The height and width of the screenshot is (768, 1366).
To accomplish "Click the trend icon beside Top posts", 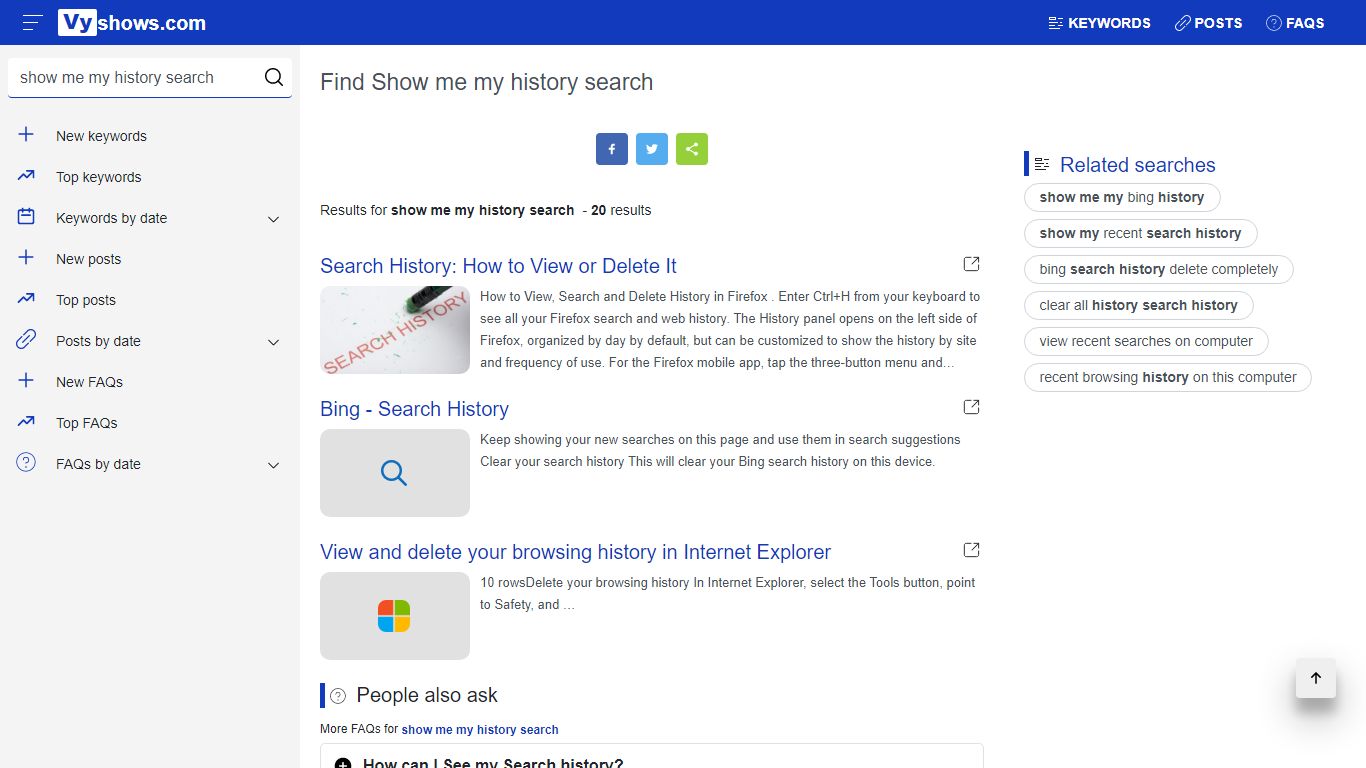I will click(x=26, y=298).
